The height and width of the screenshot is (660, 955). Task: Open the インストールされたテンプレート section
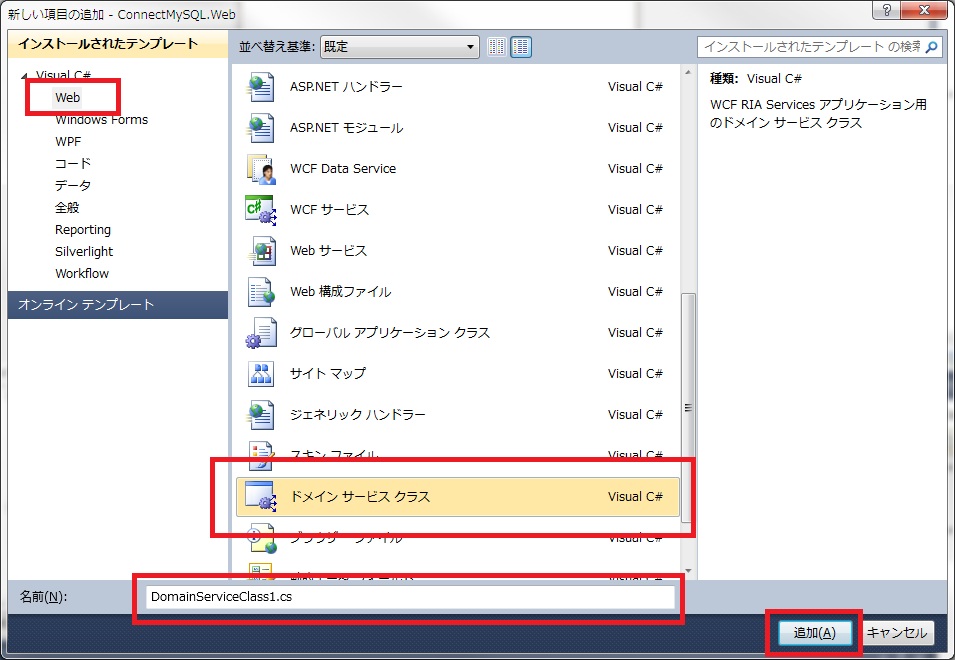click(118, 44)
